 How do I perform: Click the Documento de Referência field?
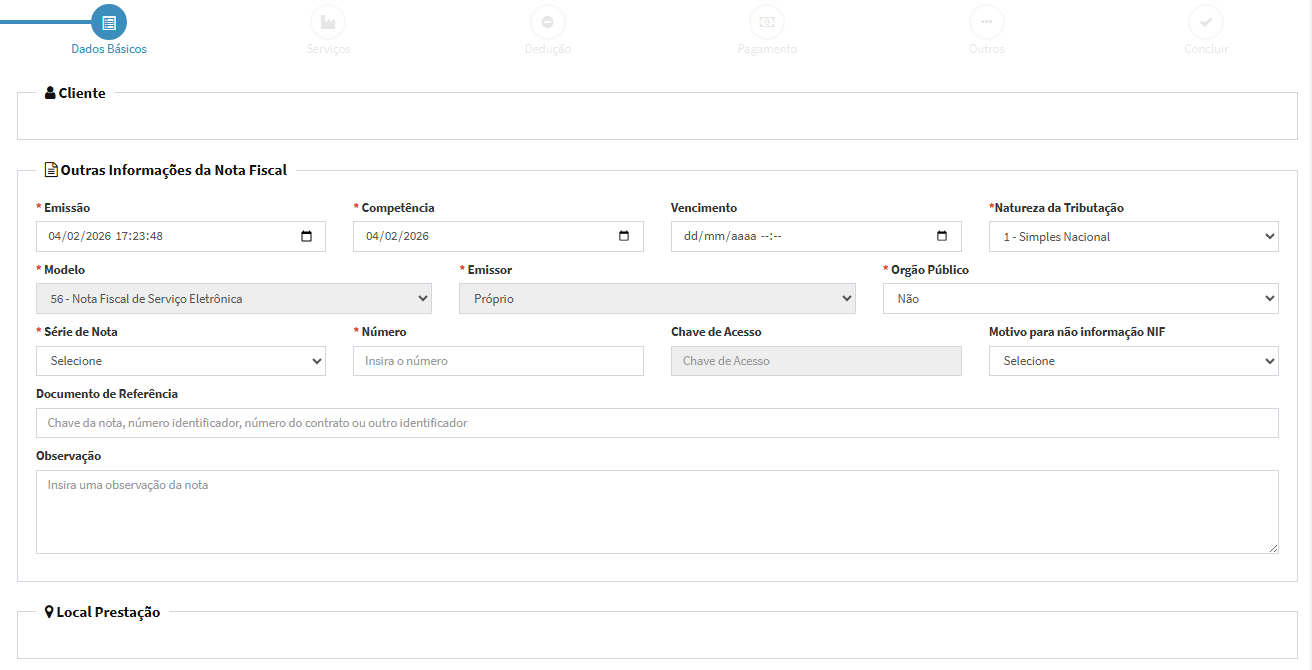click(x=657, y=423)
